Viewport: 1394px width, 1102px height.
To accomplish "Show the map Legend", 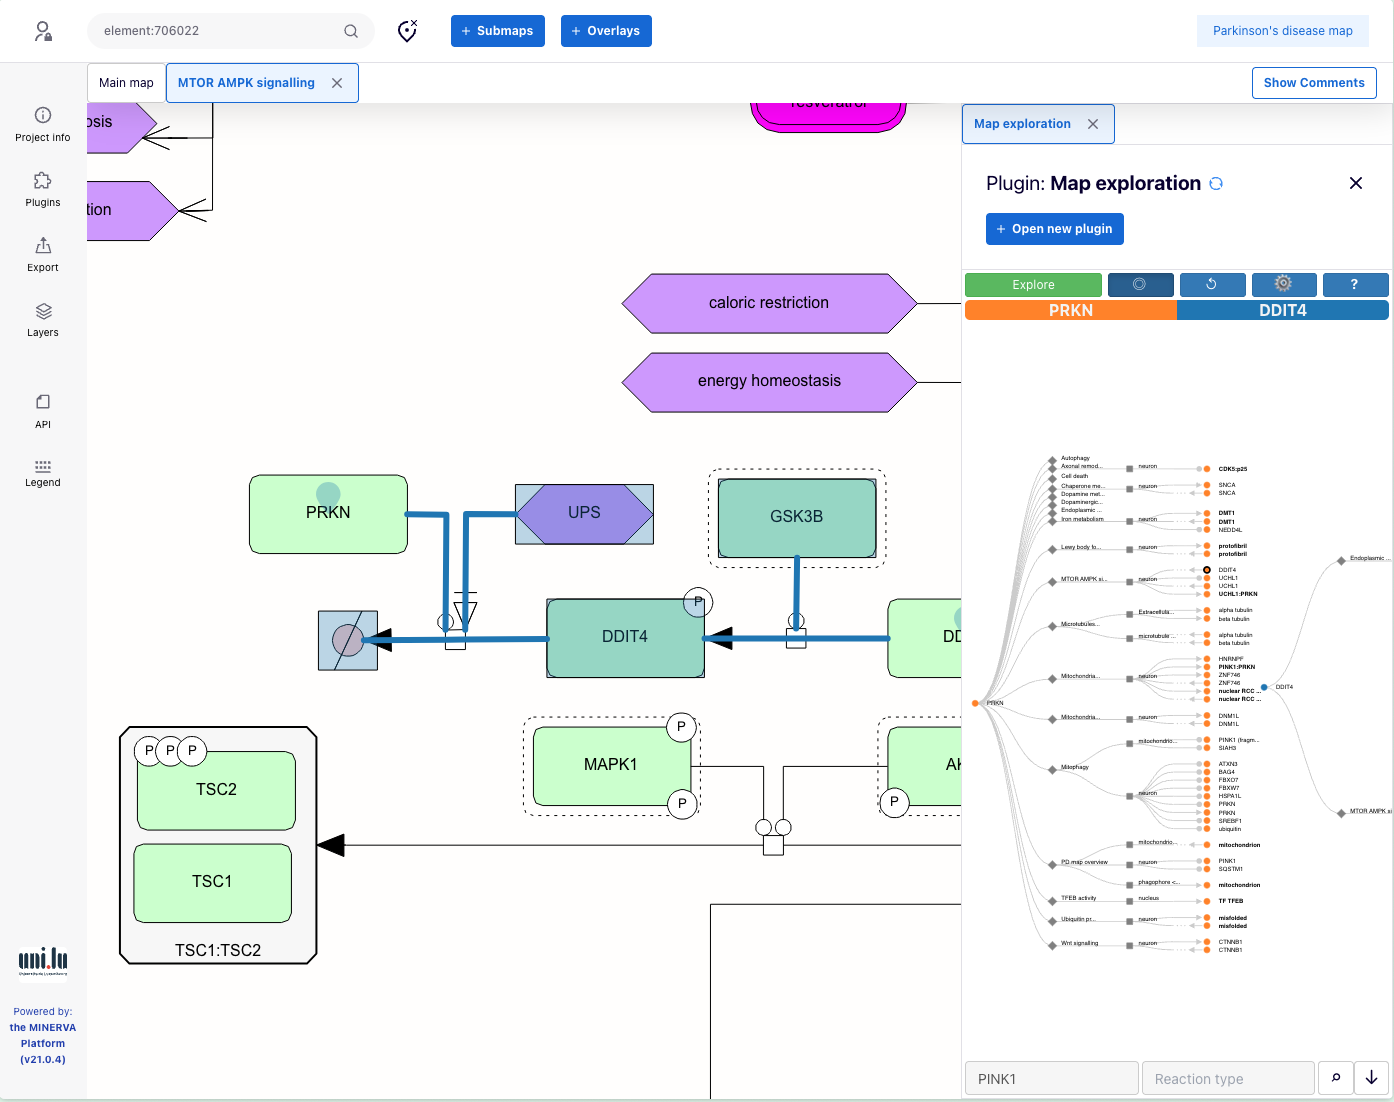I will [x=43, y=473].
